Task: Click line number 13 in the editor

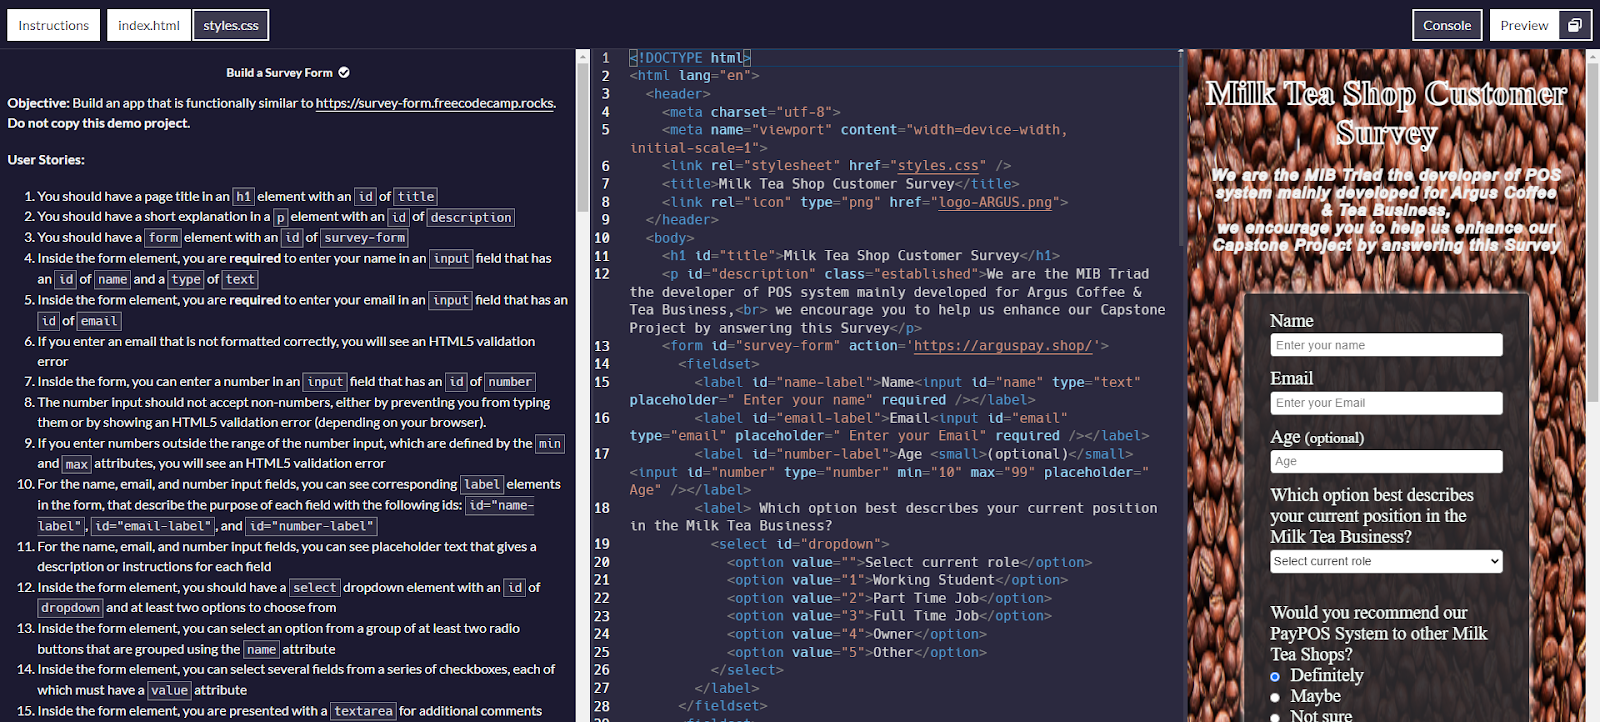Action: click(x=602, y=346)
